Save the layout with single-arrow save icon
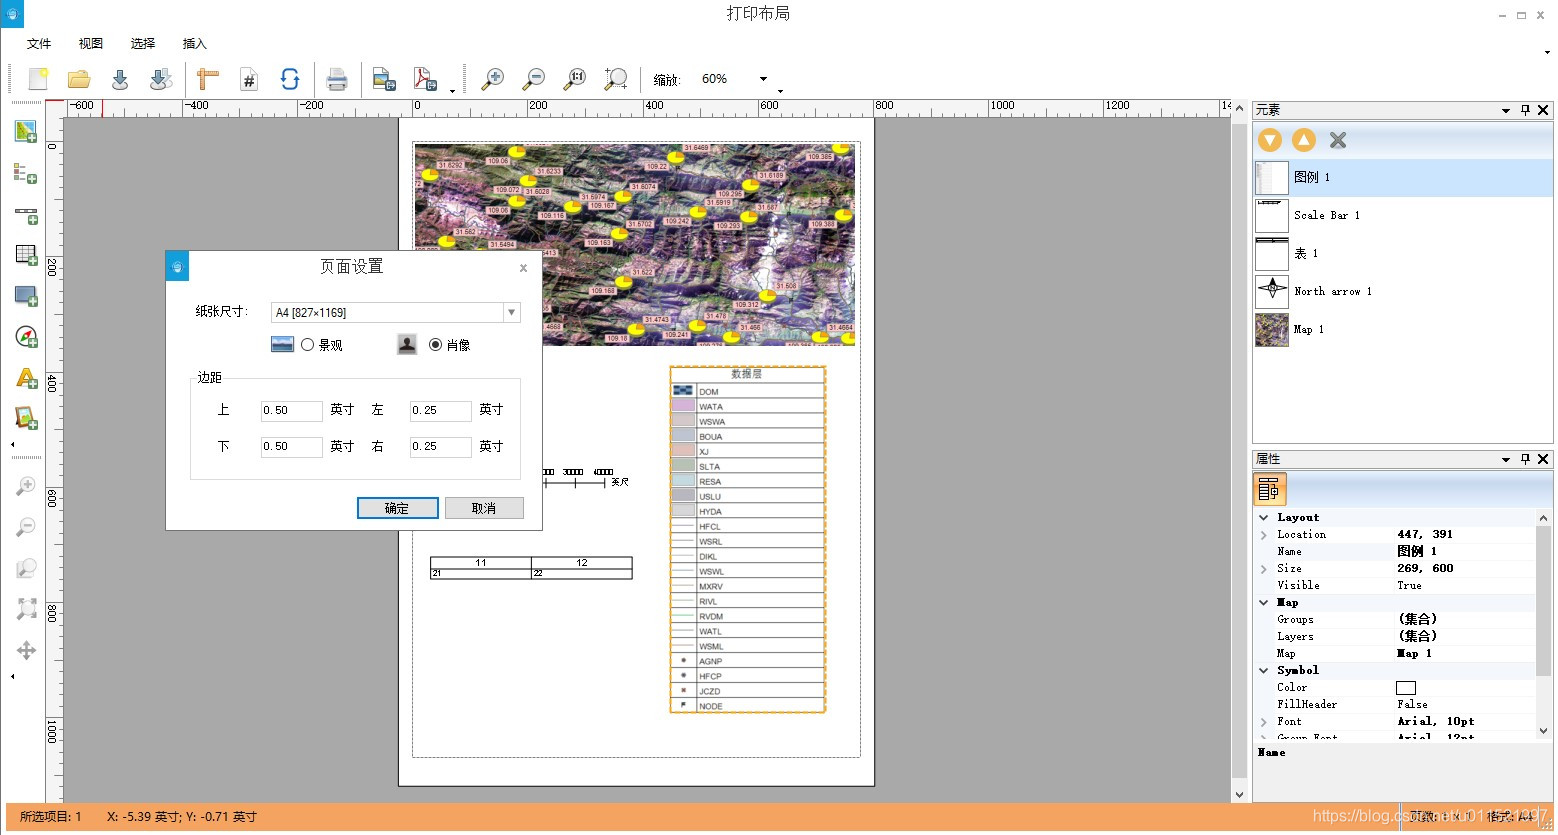This screenshot has width=1558, height=835. [120, 79]
